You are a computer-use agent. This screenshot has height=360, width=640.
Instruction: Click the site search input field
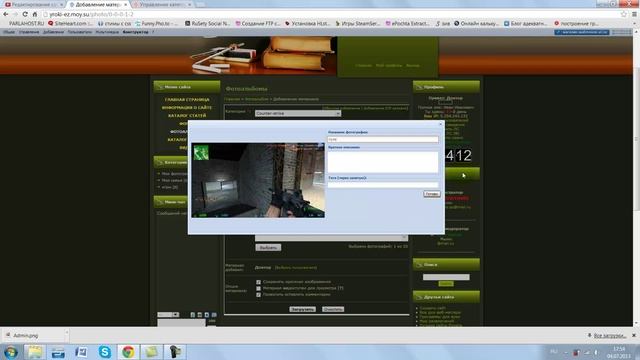click(446, 277)
